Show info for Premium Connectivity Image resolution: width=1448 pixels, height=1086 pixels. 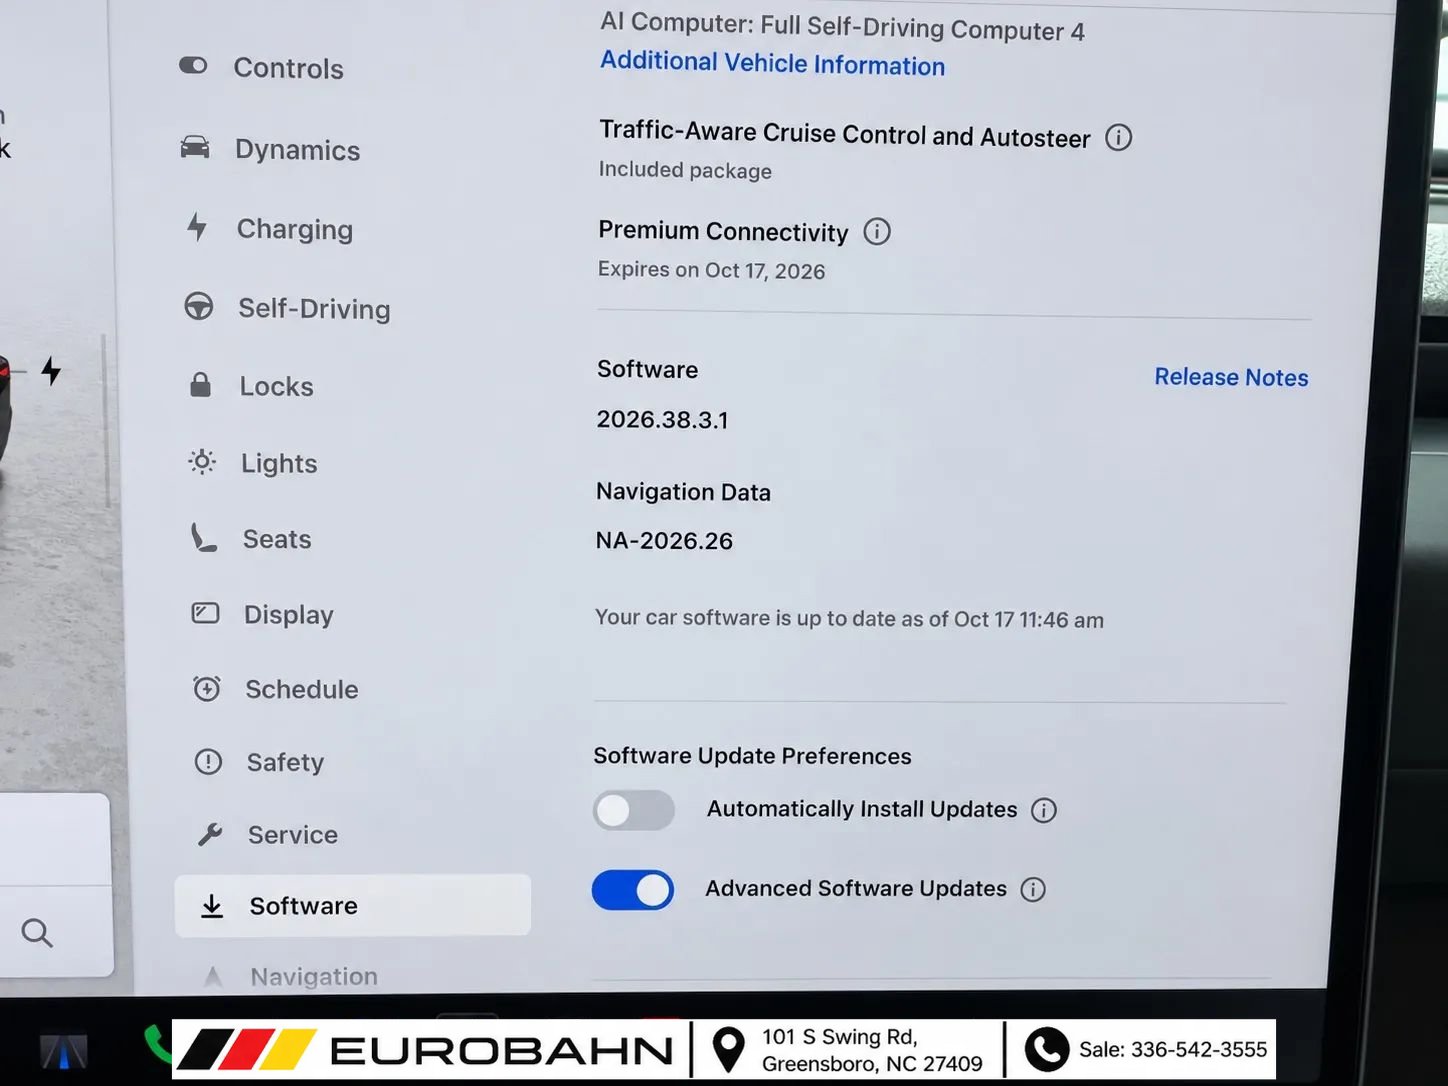coord(877,232)
